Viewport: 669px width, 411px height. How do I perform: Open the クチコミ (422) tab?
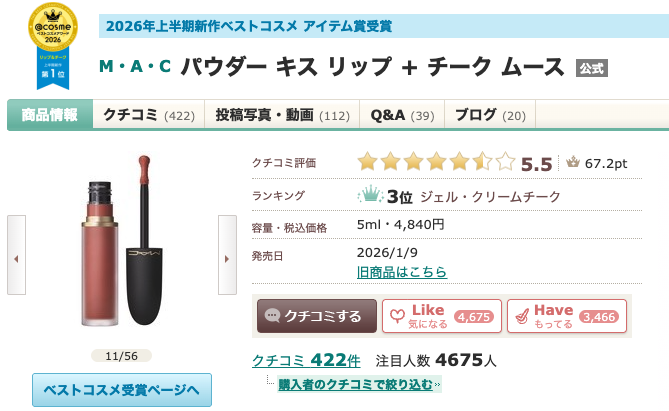point(149,114)
